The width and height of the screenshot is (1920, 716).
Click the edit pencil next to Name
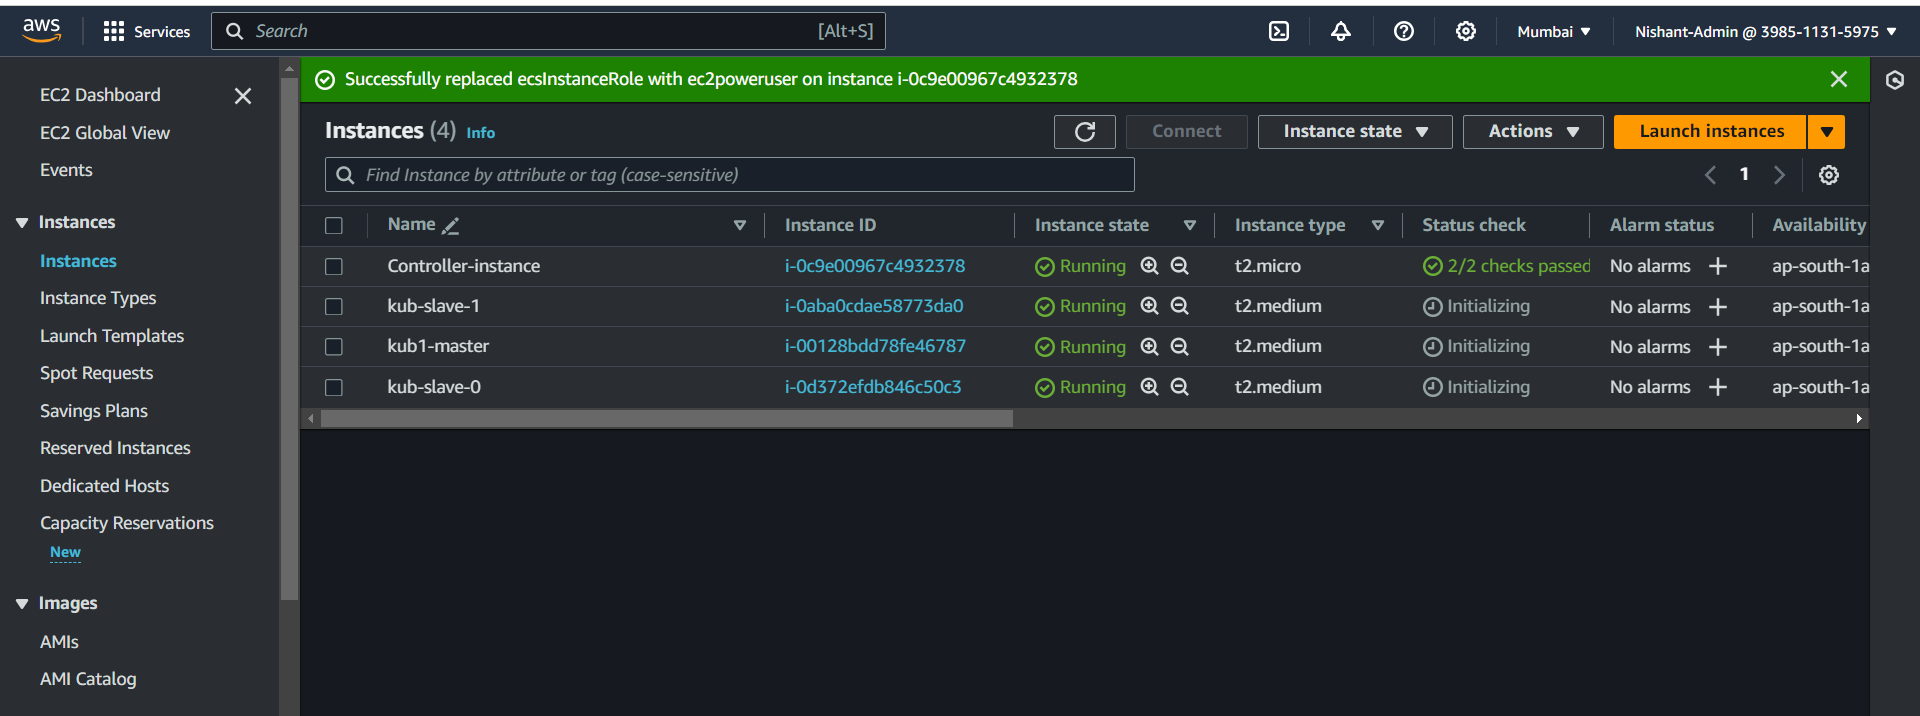451,226
